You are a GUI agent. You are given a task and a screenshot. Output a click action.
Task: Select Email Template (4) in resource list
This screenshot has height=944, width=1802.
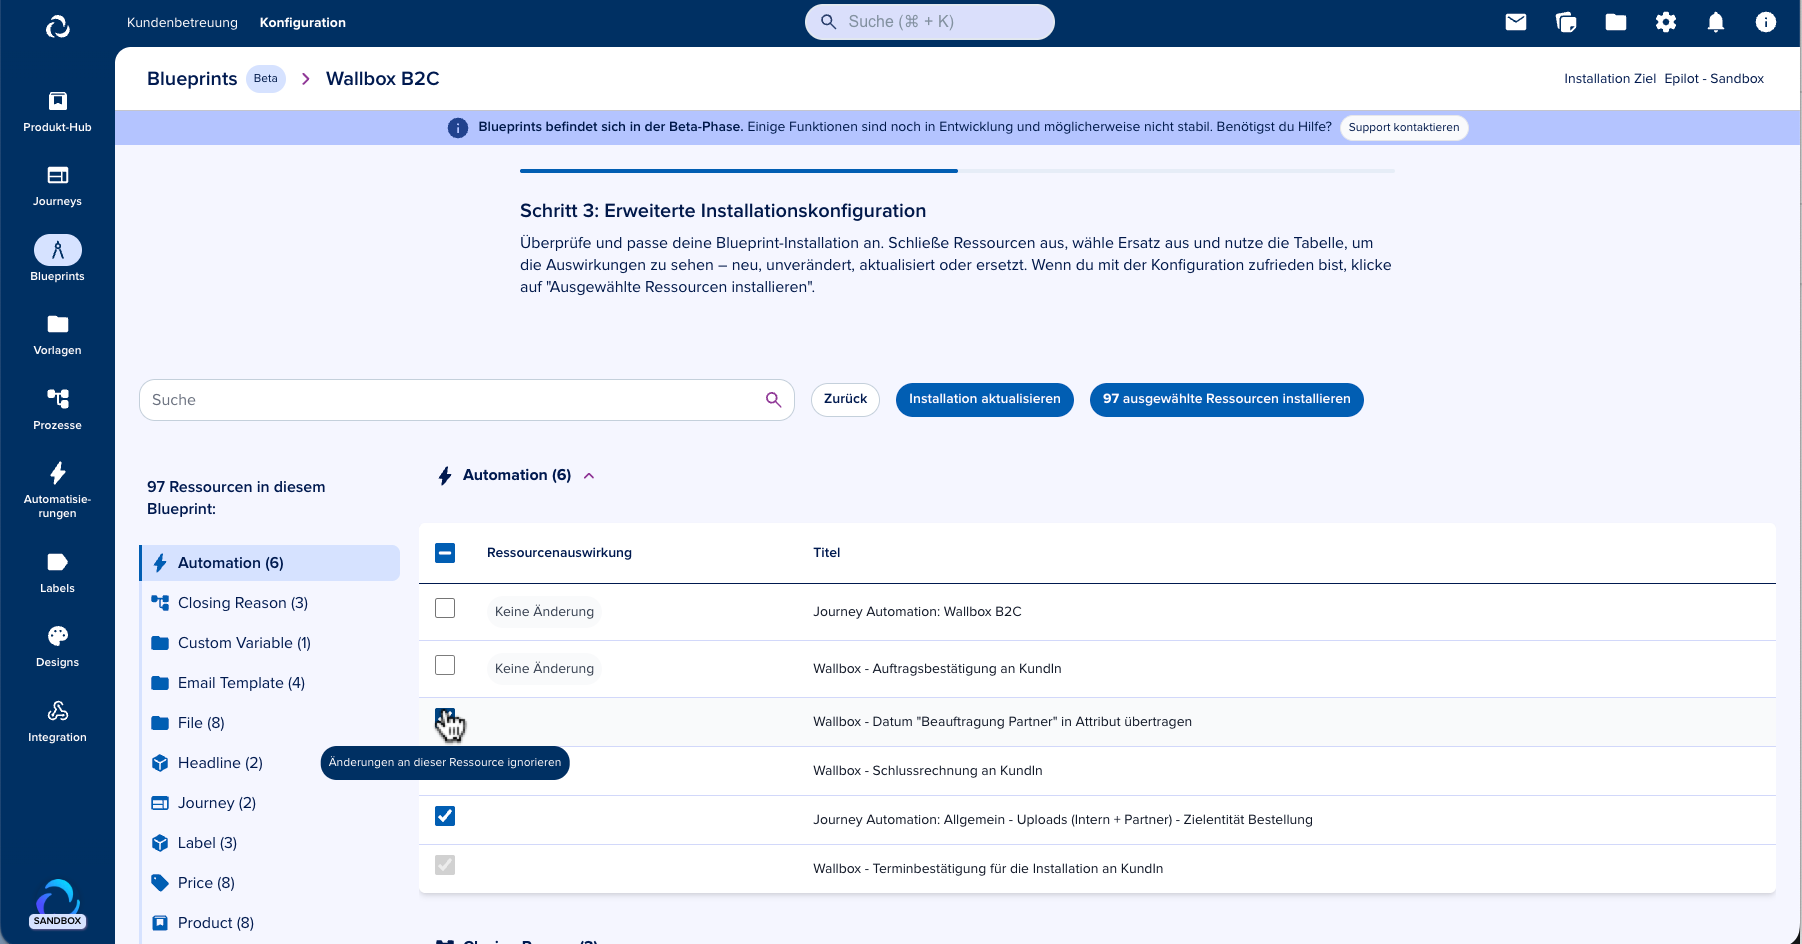coord(240,683)
